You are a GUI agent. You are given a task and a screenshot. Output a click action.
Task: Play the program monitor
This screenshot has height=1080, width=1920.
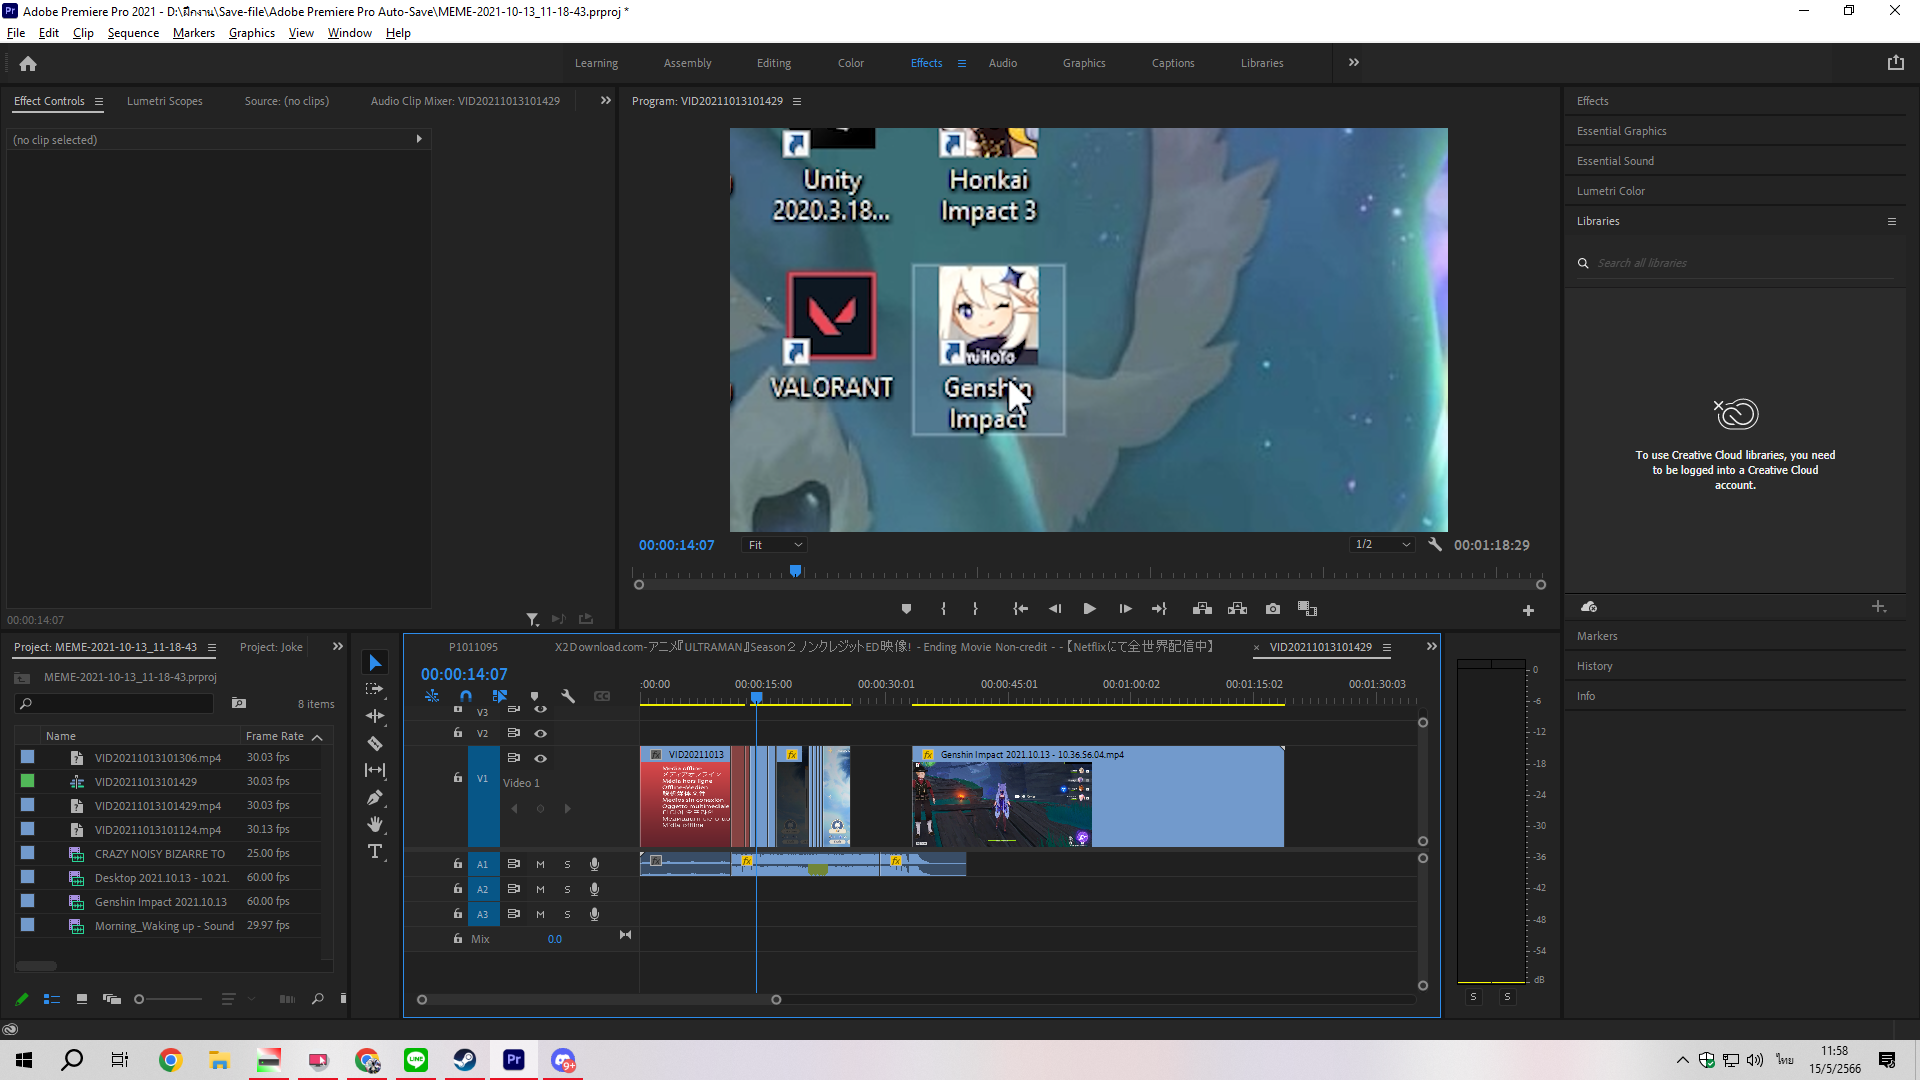1090,609
